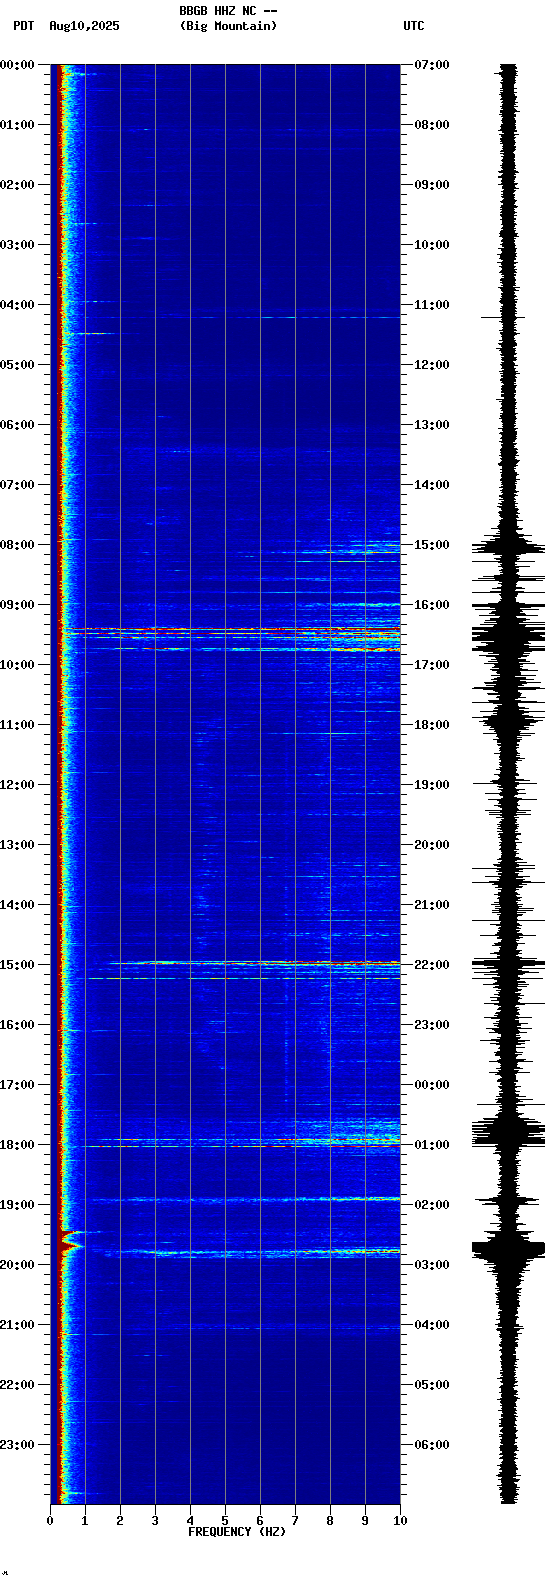
Task: Click the 06:00 UTC time tick label
Action: point(432,1445)
